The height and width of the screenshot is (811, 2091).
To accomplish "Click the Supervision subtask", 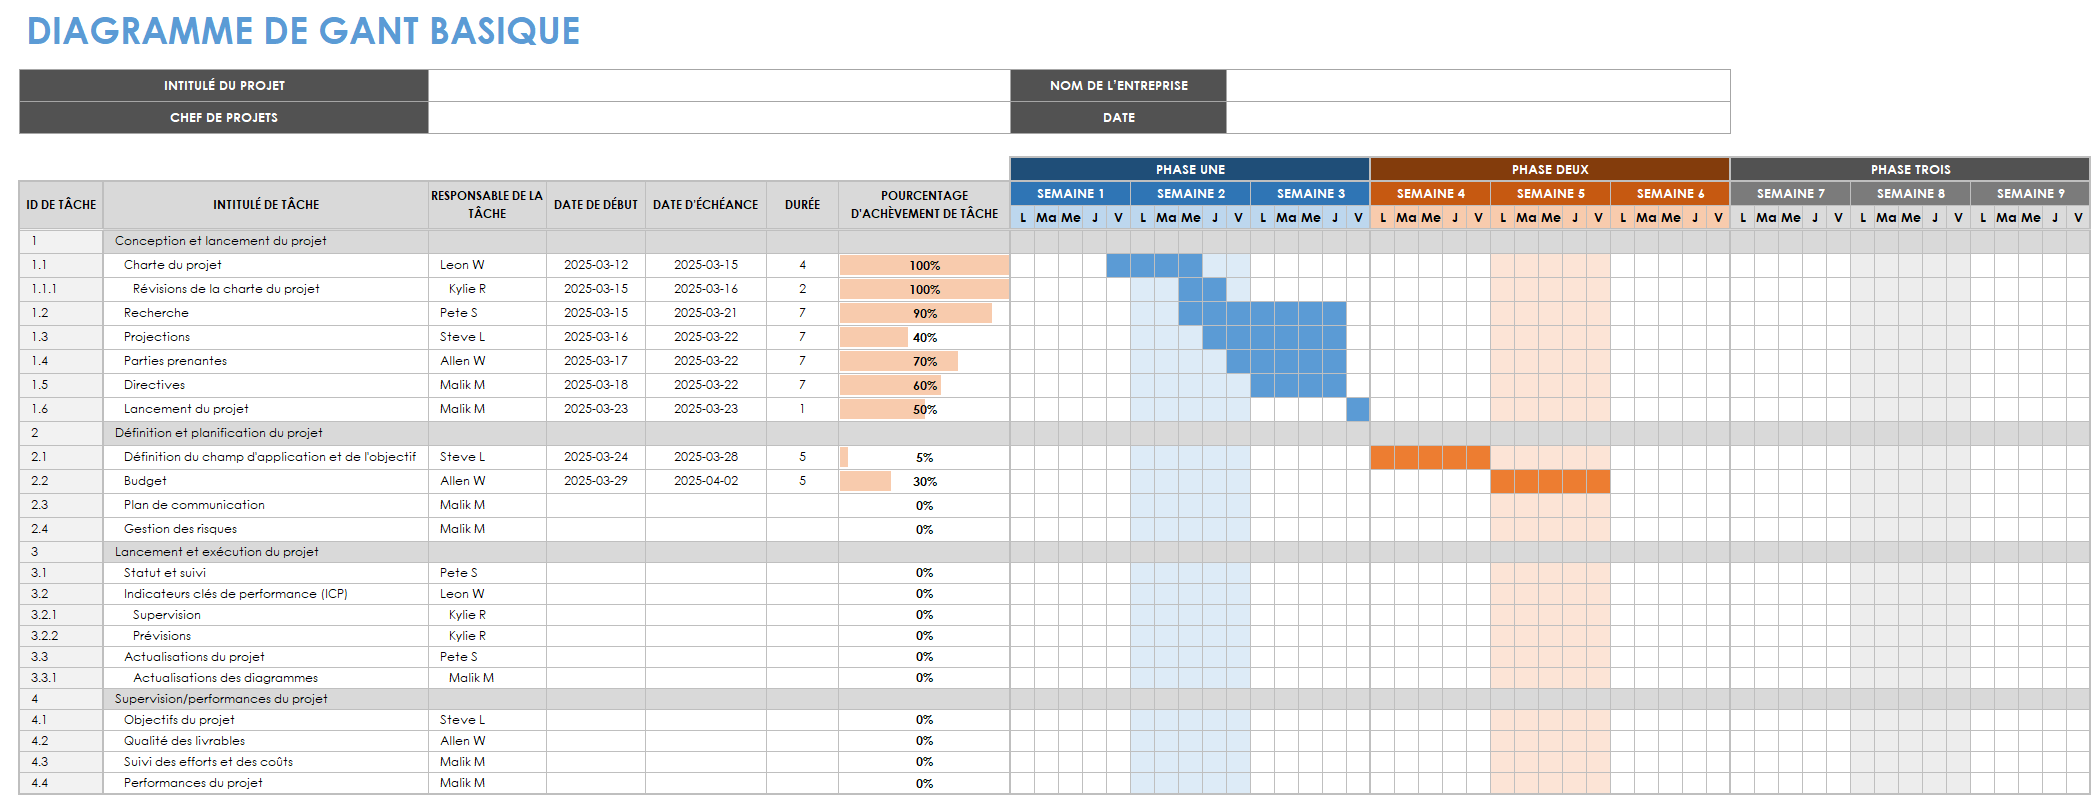I will pyautogui.click(x=167, y=615).
